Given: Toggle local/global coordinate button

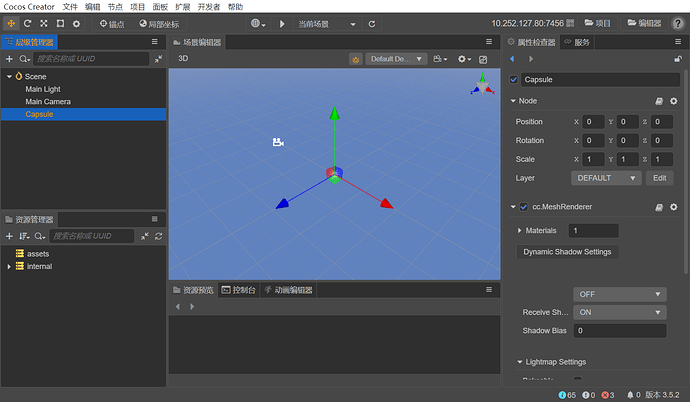Looking at the screenshot, I should [x=159, y=24].
